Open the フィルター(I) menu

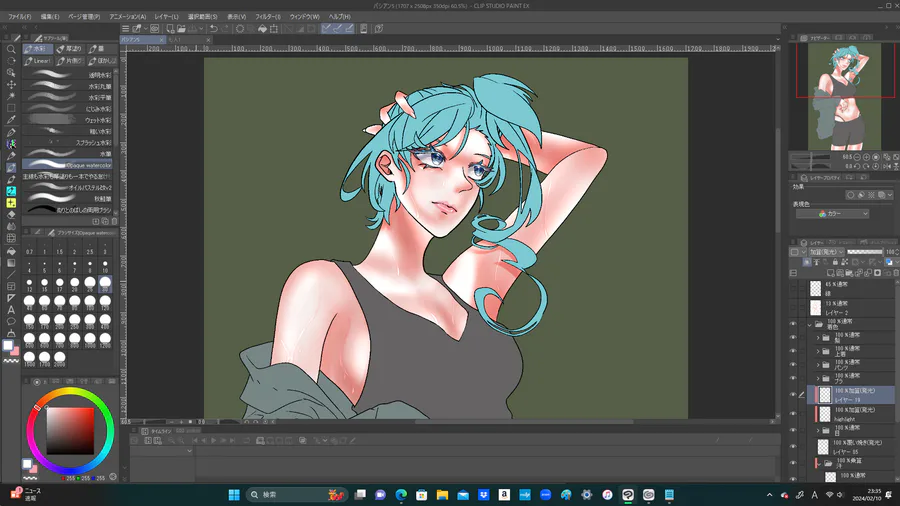268,17
